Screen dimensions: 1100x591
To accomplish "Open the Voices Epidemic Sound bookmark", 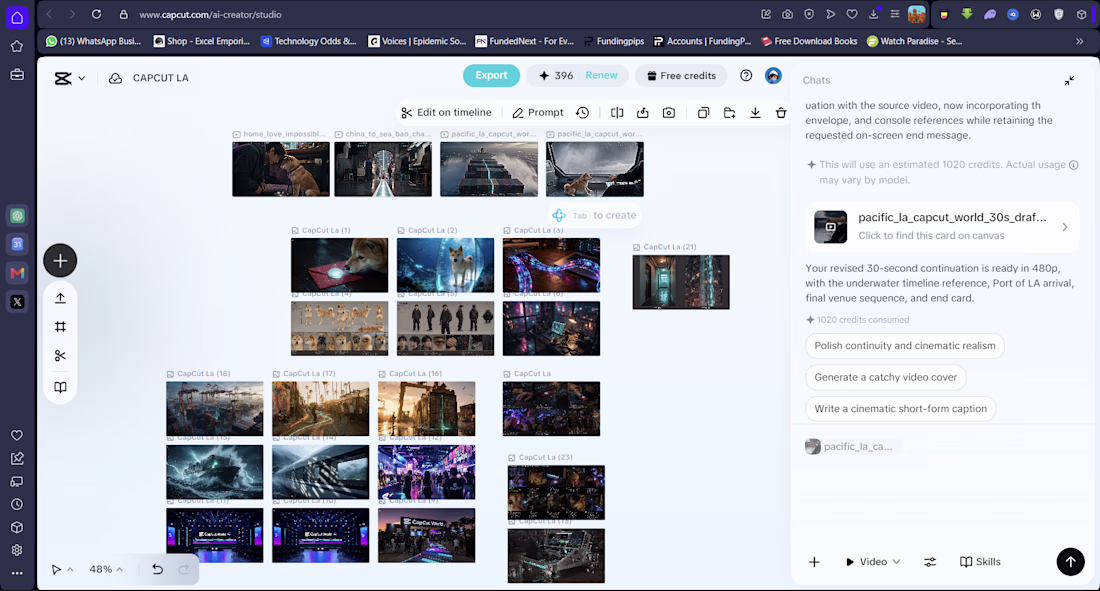I will tap(417, 41).
